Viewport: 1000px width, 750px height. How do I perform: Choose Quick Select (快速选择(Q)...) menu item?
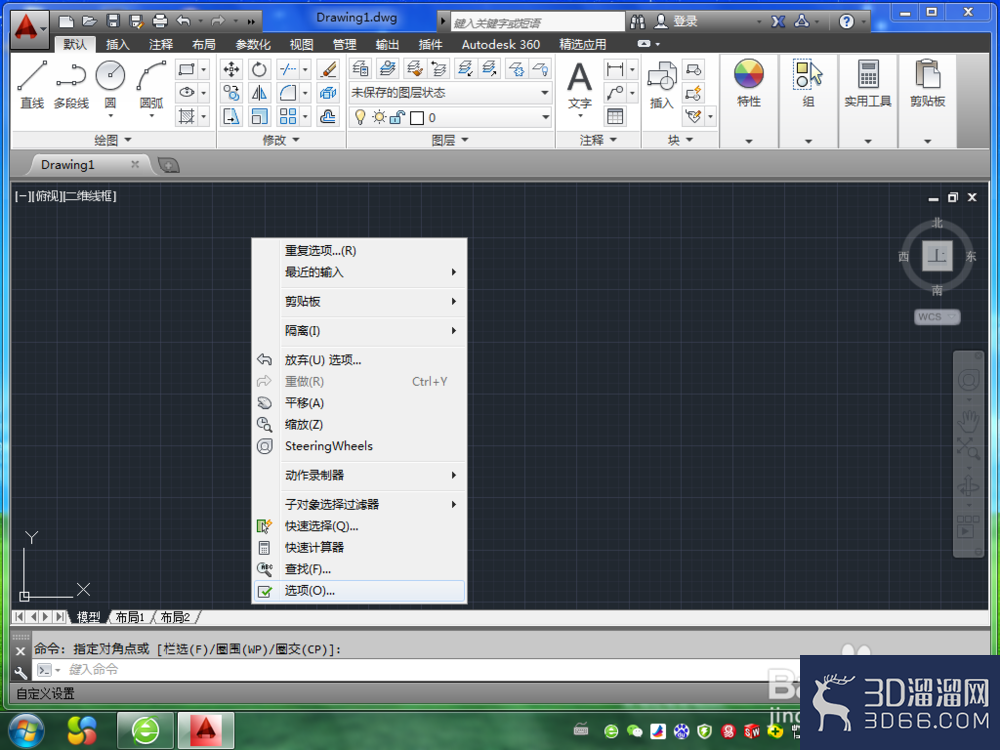[360, 526]
